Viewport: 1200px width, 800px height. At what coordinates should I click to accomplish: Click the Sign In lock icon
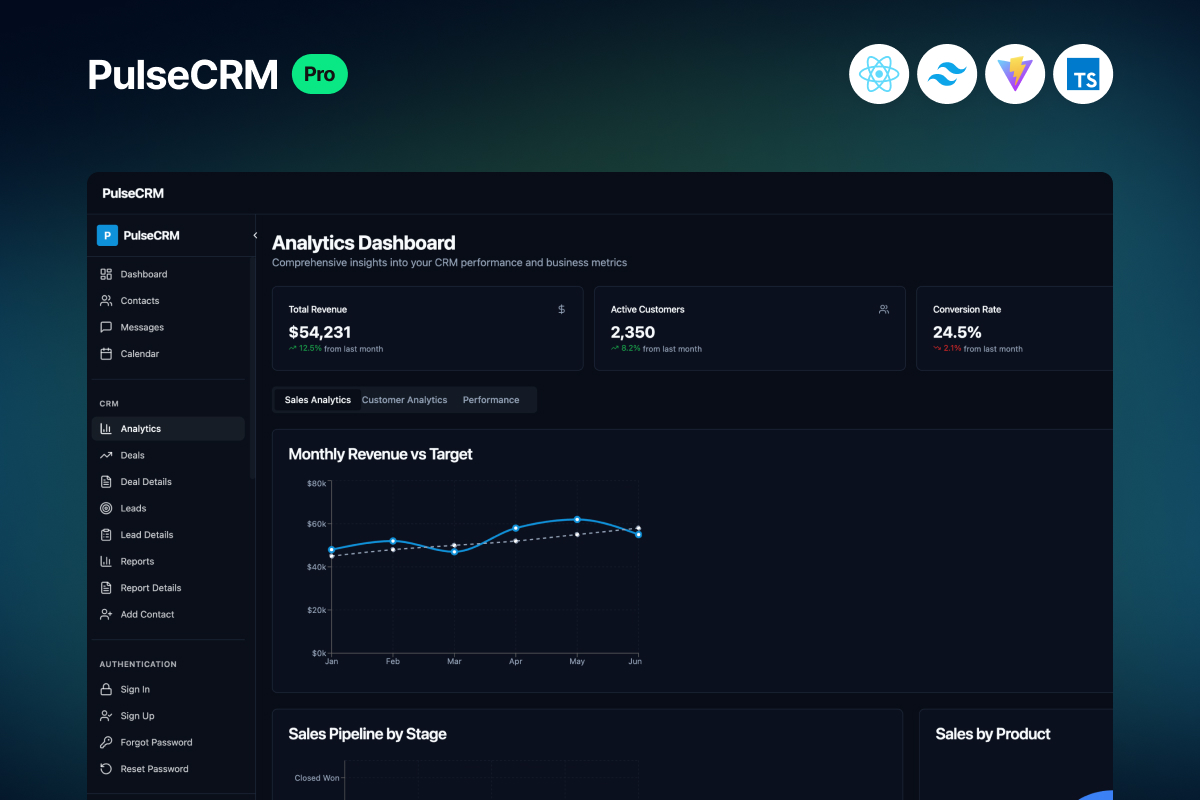pos(106,690)
